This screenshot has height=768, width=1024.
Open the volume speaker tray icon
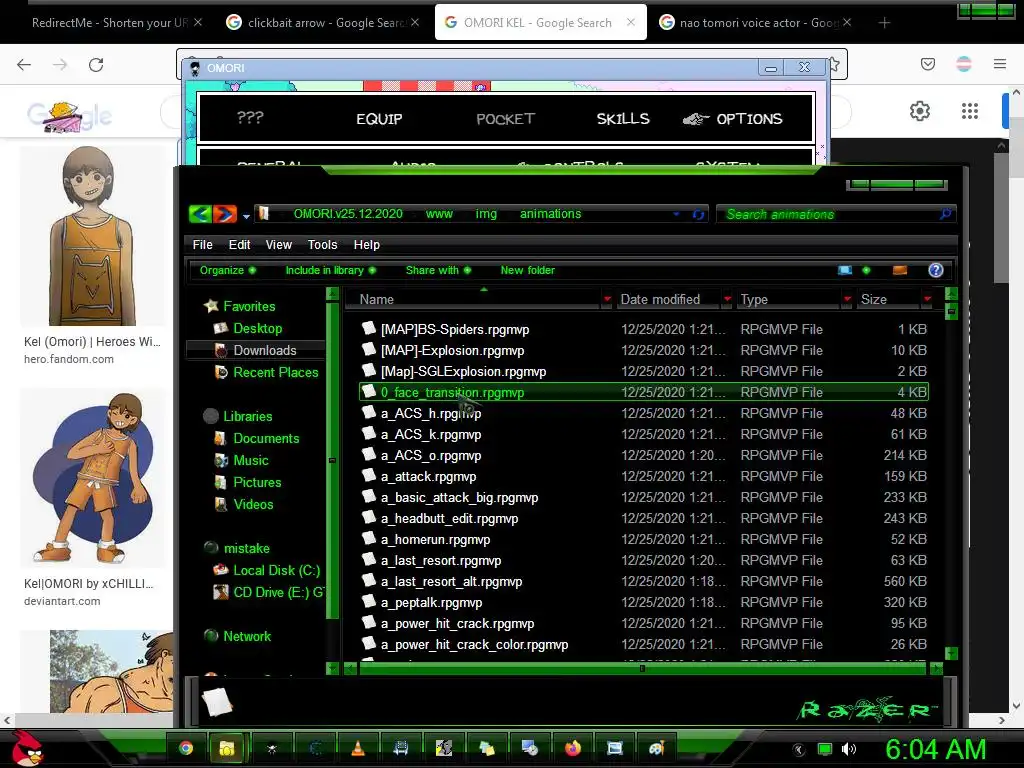tap(848, 749)
